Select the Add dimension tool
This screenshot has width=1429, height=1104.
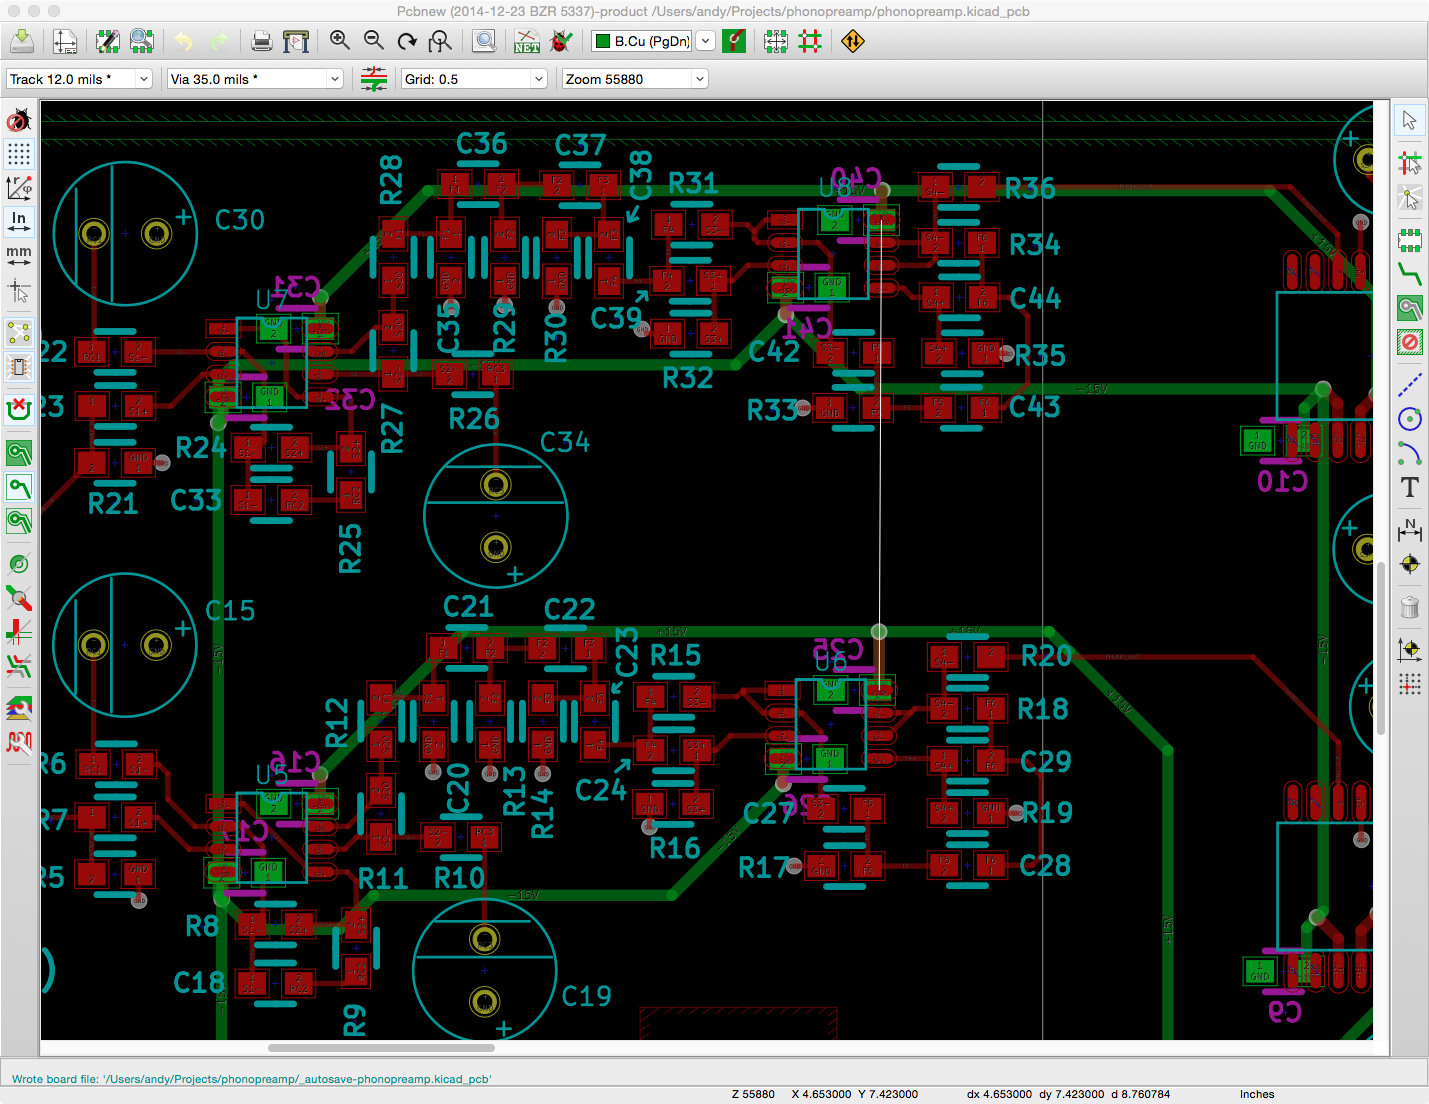[x=1409, y=528]
